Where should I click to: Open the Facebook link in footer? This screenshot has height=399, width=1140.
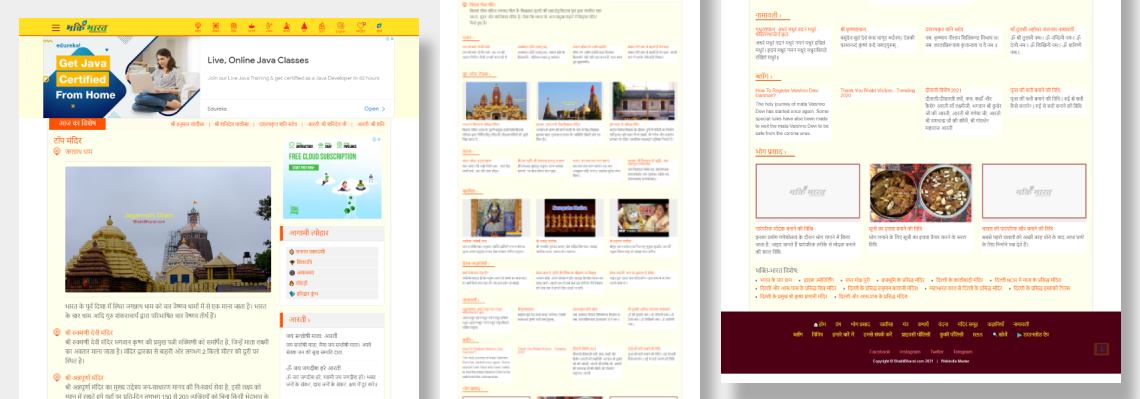(x=880, y=352)
